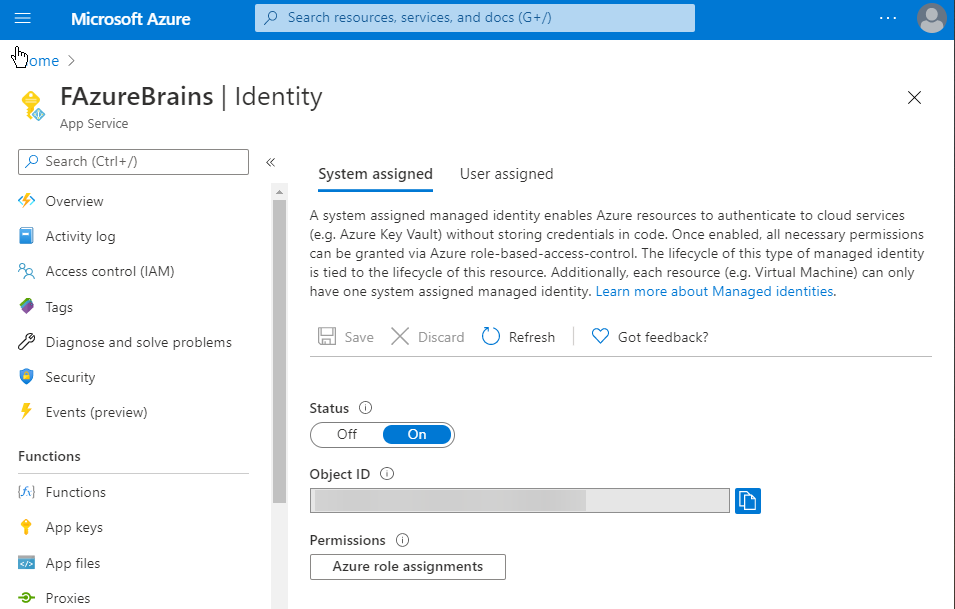955x609 pixels.
Task: Click the Discard button label
Action: (x=441, y=337)
